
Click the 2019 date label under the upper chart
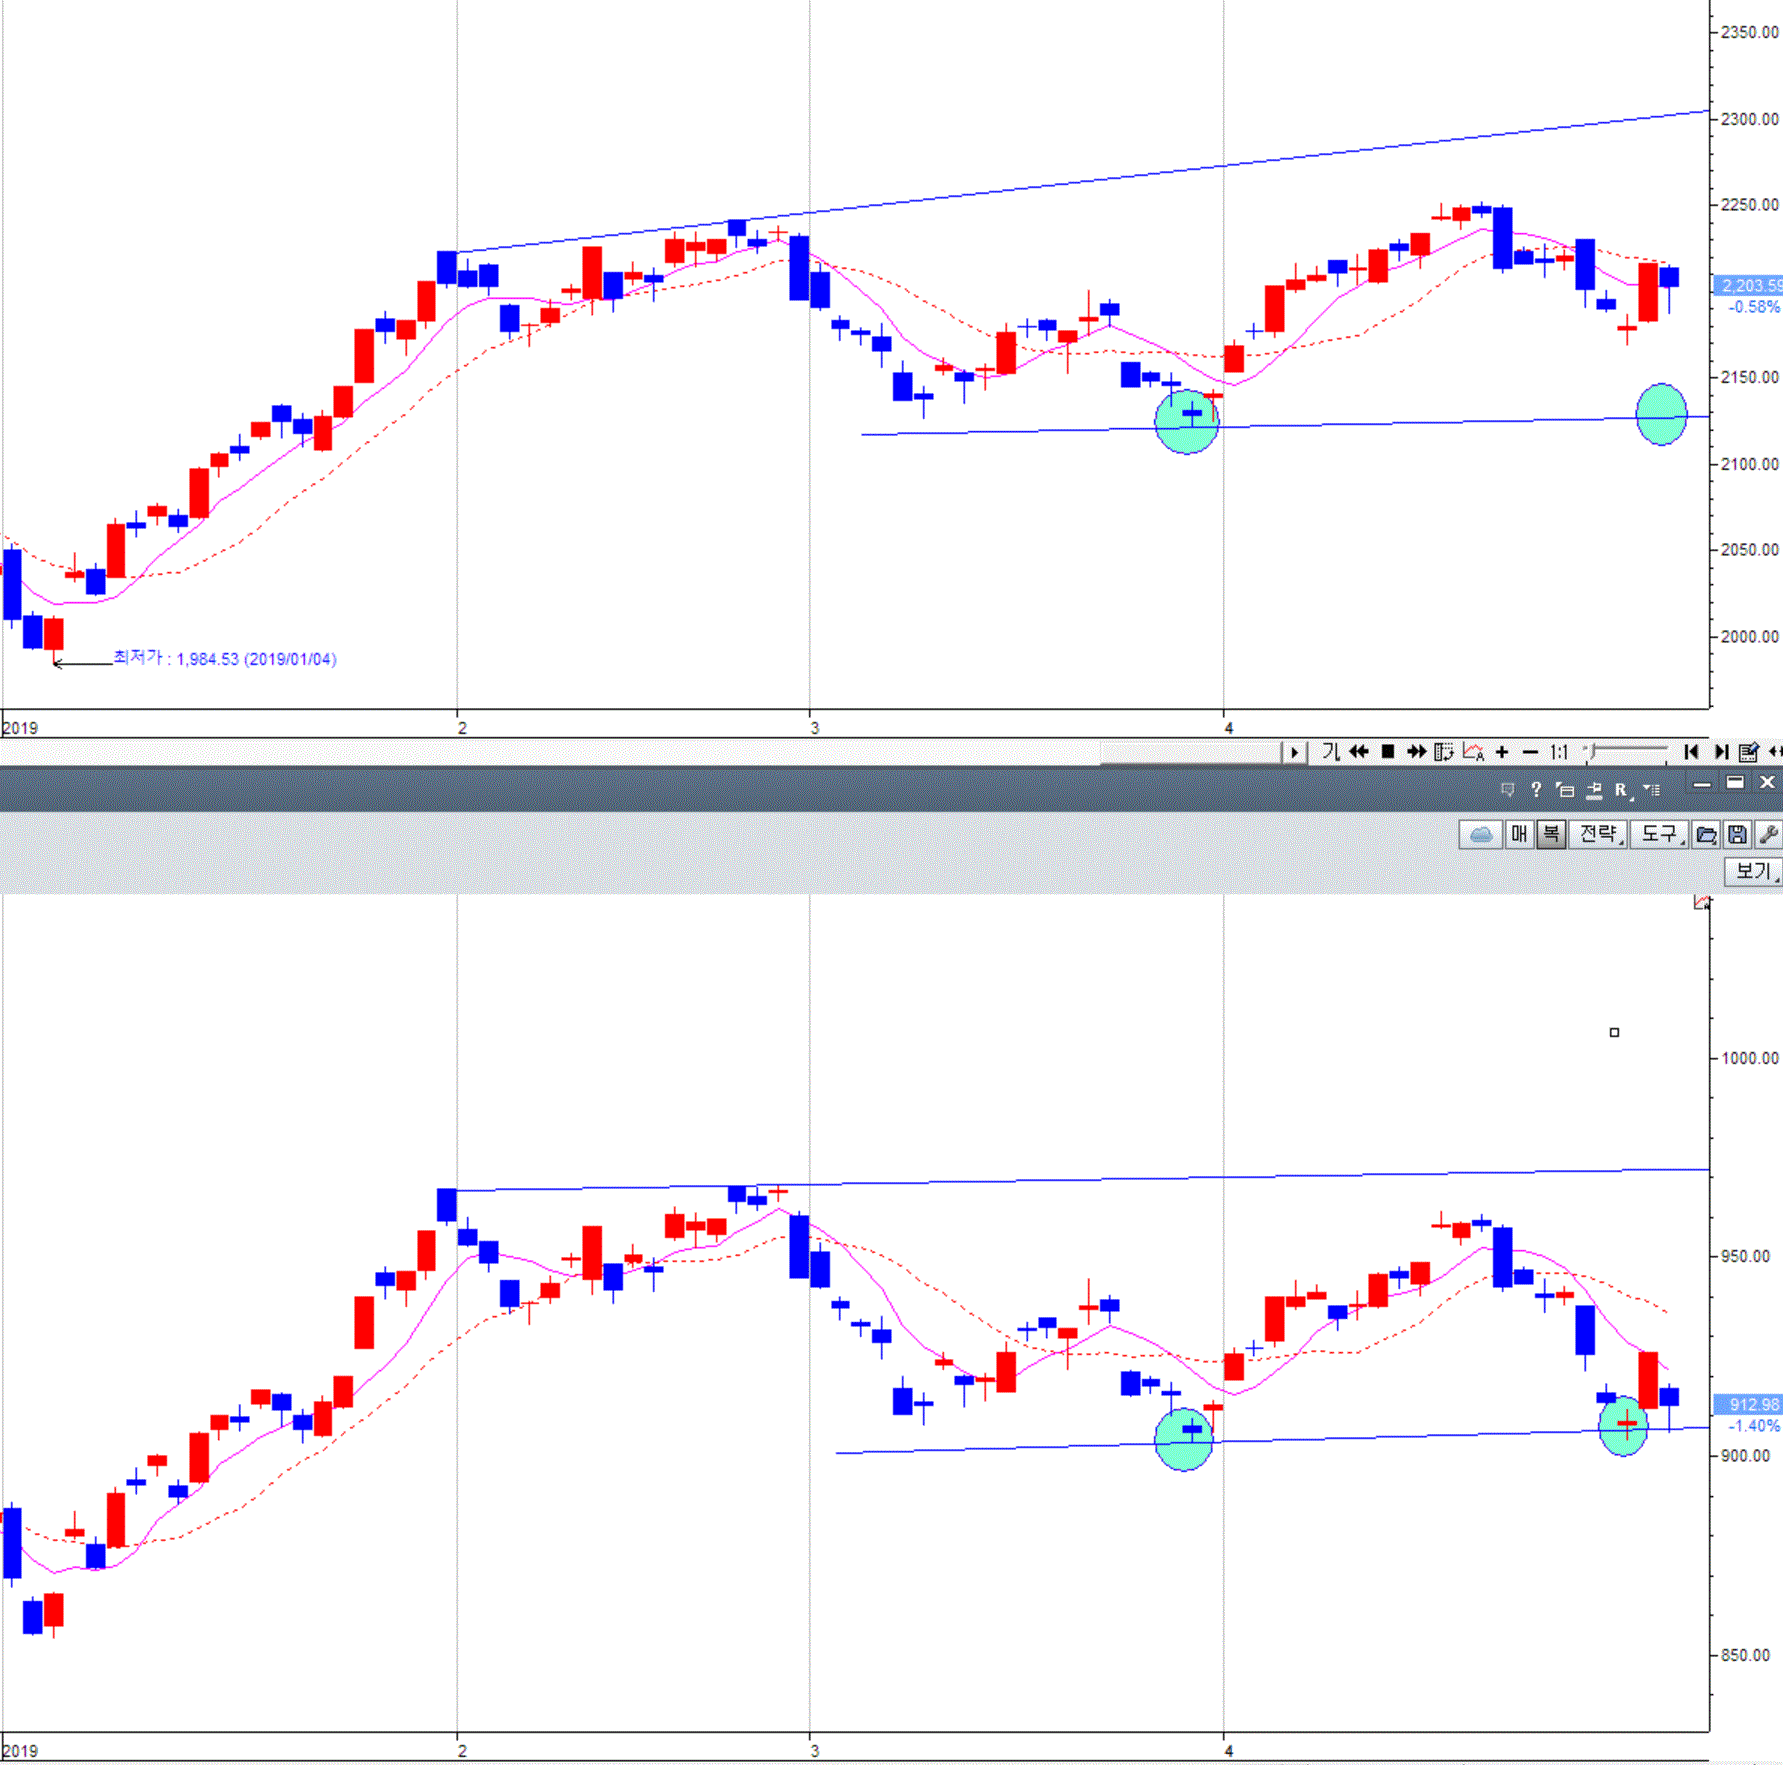[x=20, y=728]
